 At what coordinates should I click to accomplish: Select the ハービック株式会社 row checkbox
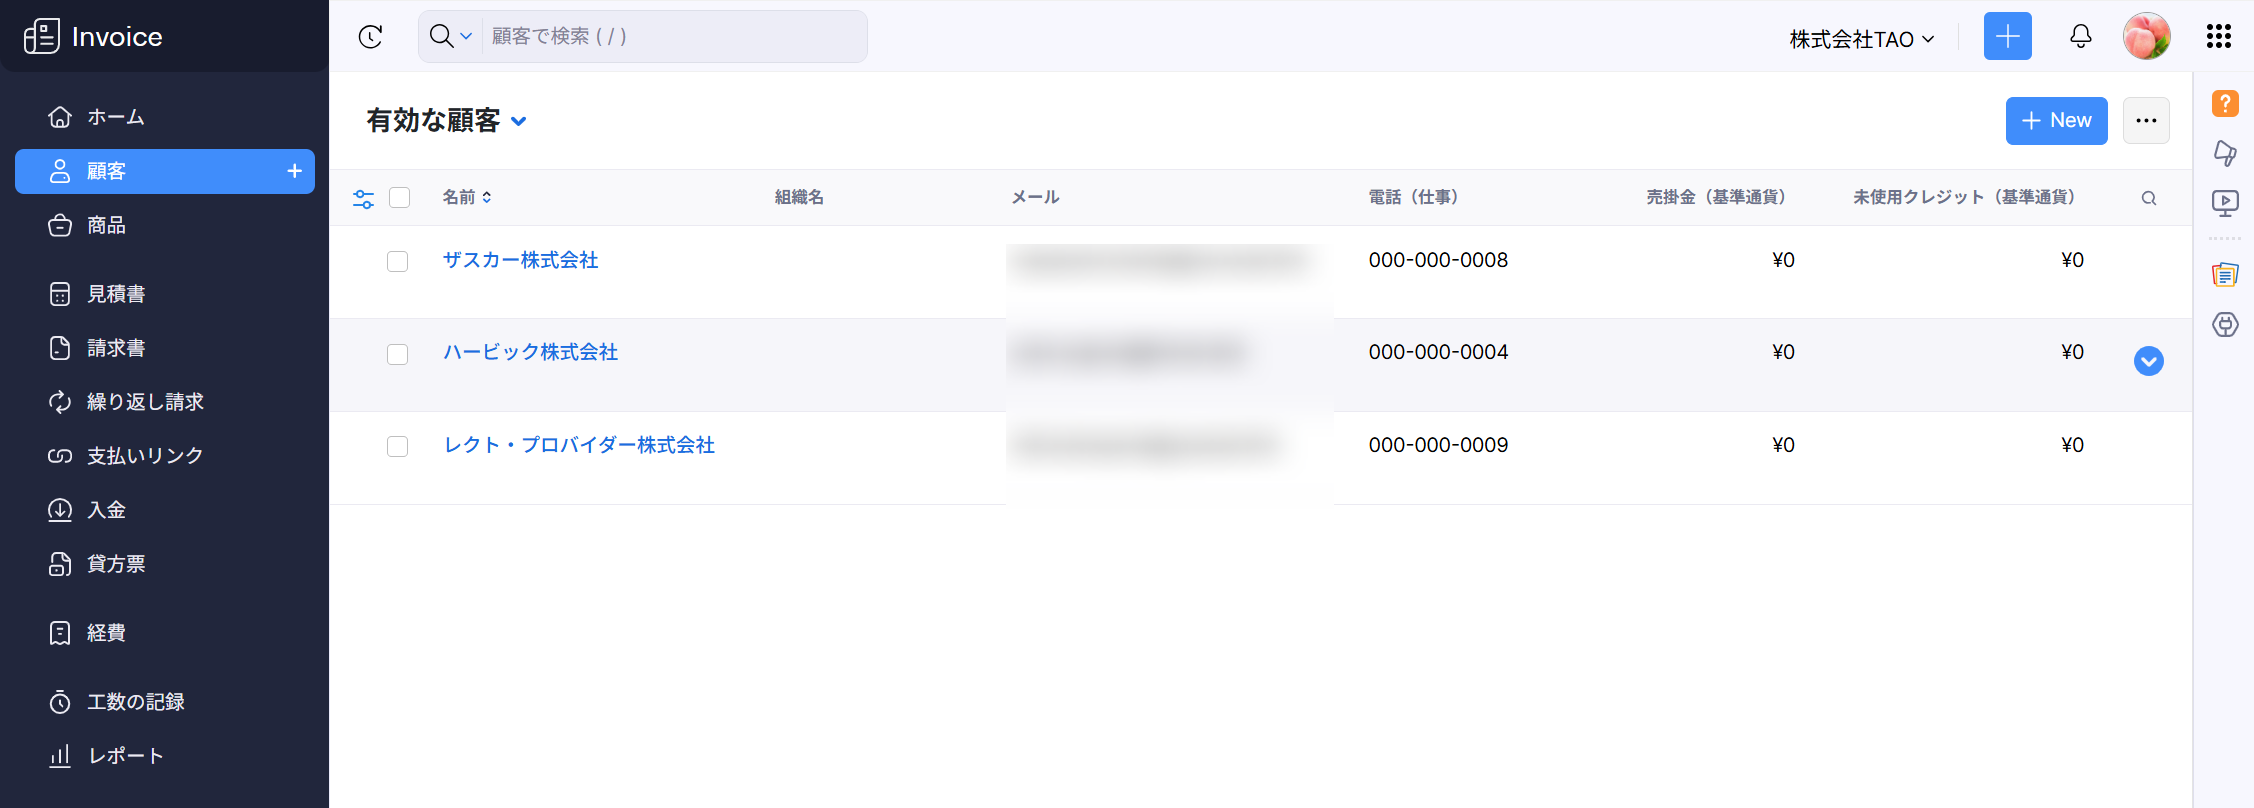[x=398, y=354]
